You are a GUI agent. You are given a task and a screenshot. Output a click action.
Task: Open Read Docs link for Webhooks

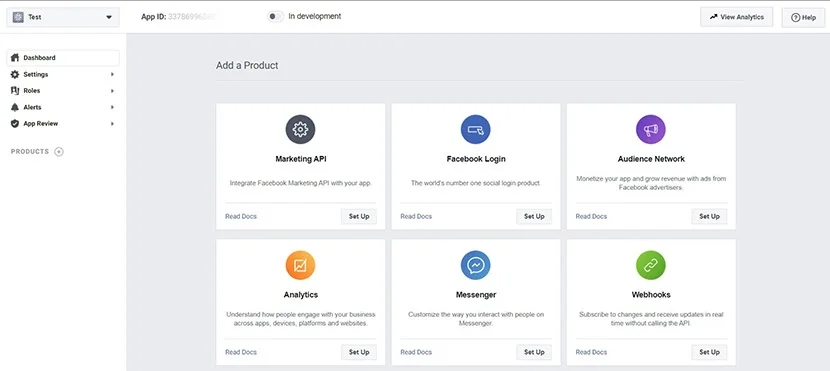pos(591,352)
